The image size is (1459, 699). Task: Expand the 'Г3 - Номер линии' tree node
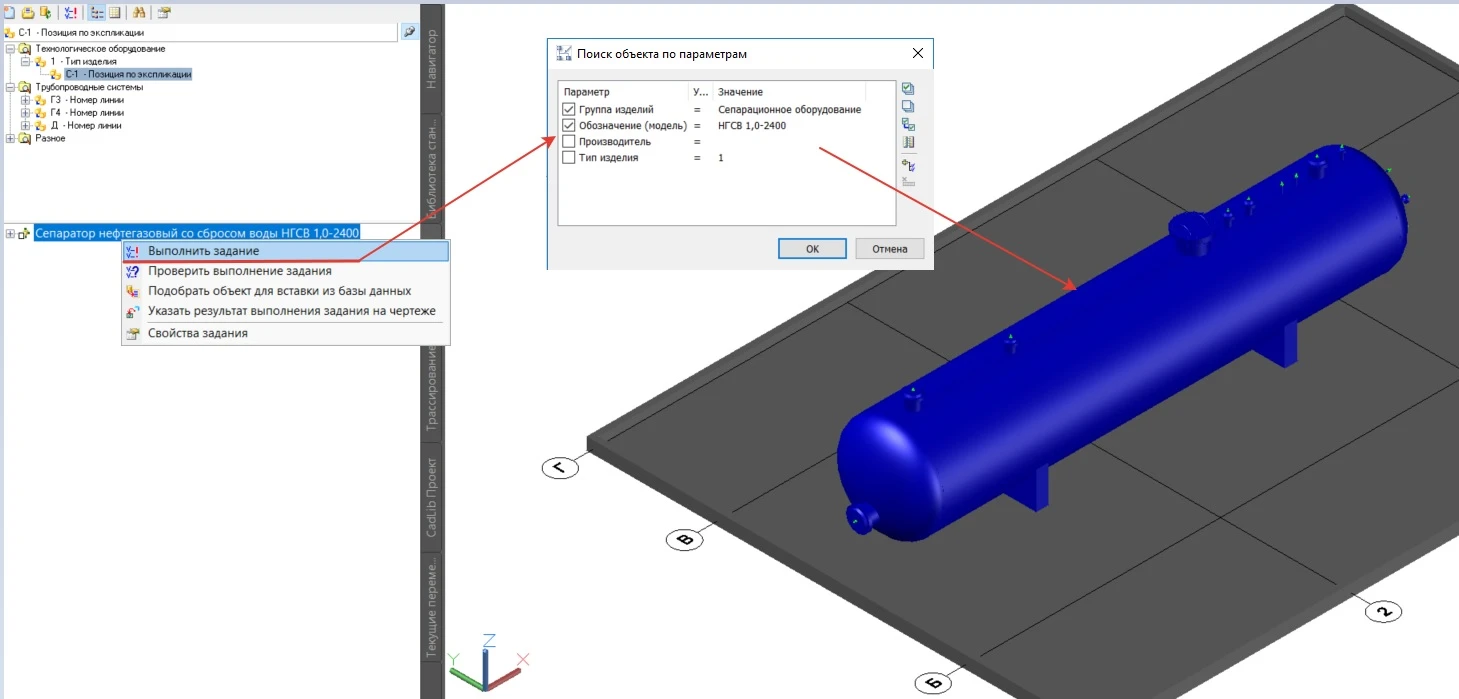click(x=25, y=100)
